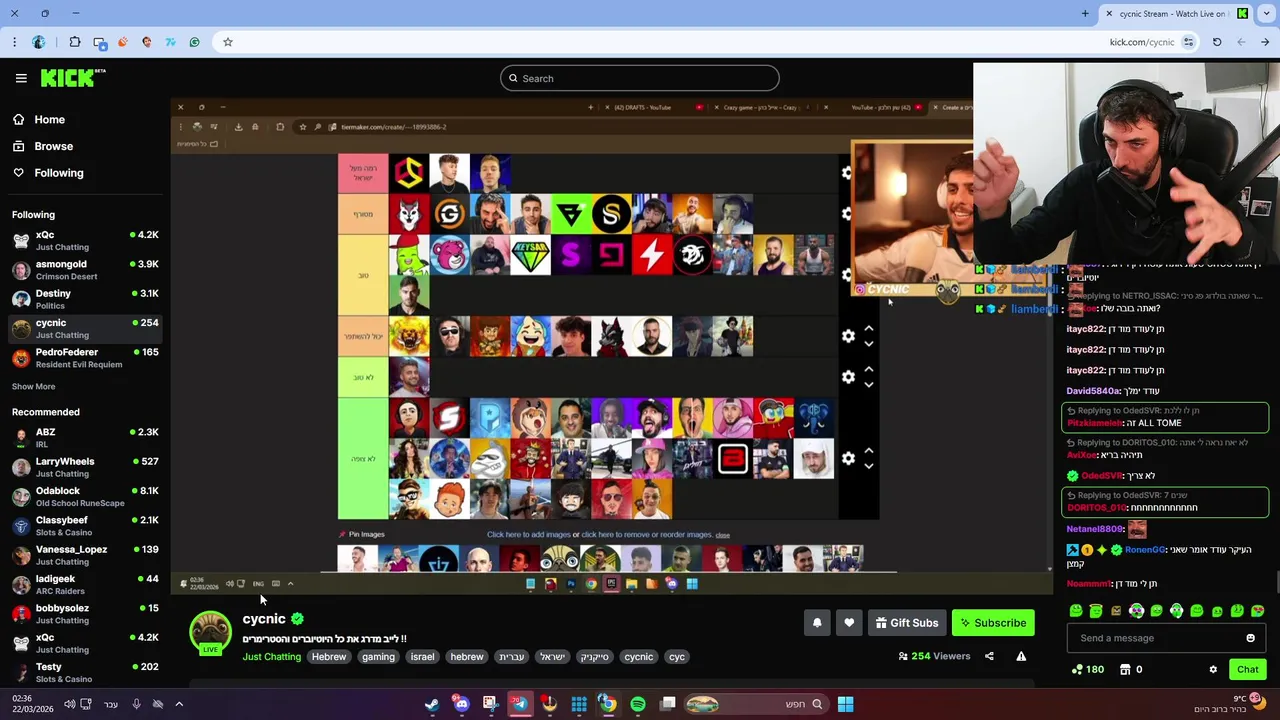Open Classybeef recommended channel

coord(85,525)
